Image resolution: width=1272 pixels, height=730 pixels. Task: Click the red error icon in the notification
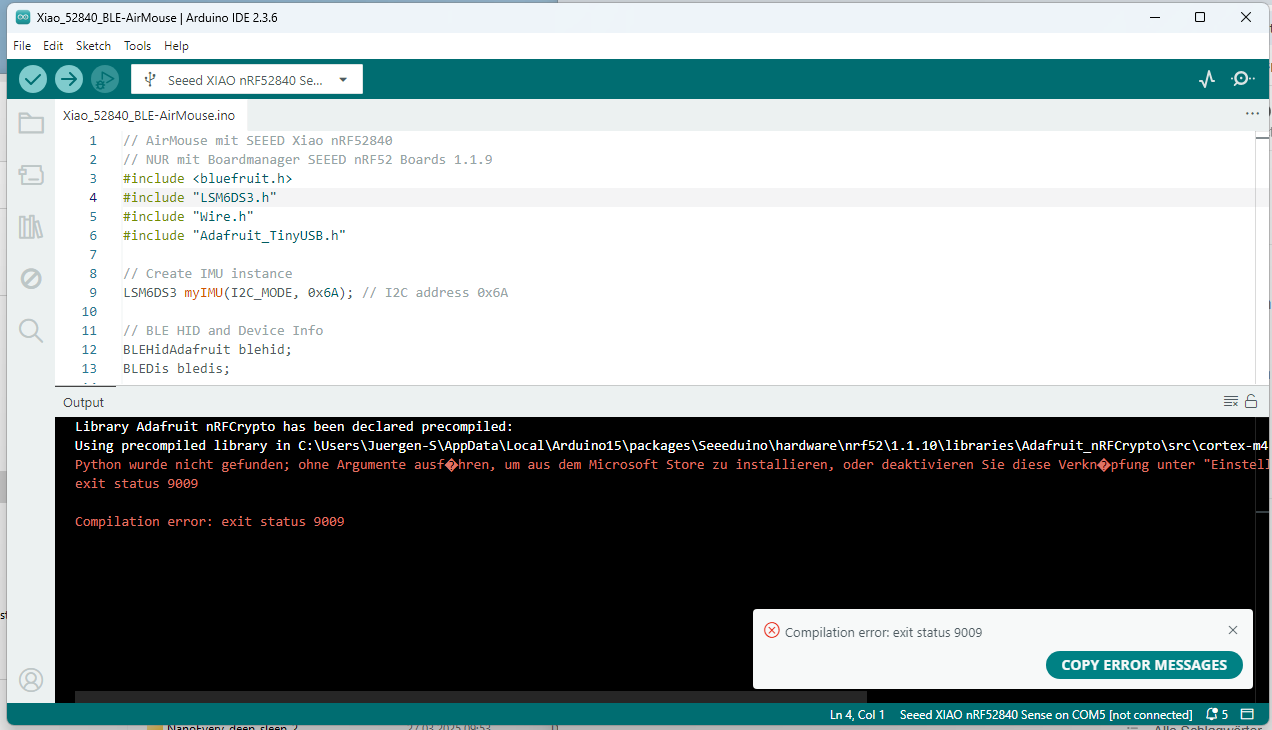point(772,630)
